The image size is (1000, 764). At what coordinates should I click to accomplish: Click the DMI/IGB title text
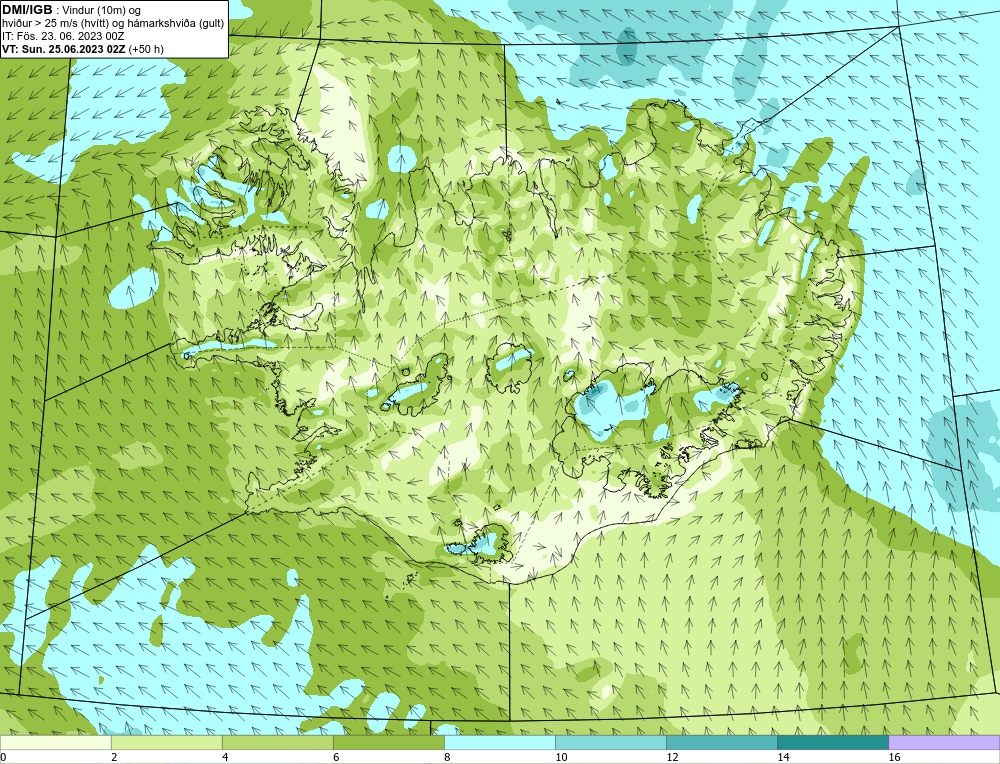pos(27,10)
